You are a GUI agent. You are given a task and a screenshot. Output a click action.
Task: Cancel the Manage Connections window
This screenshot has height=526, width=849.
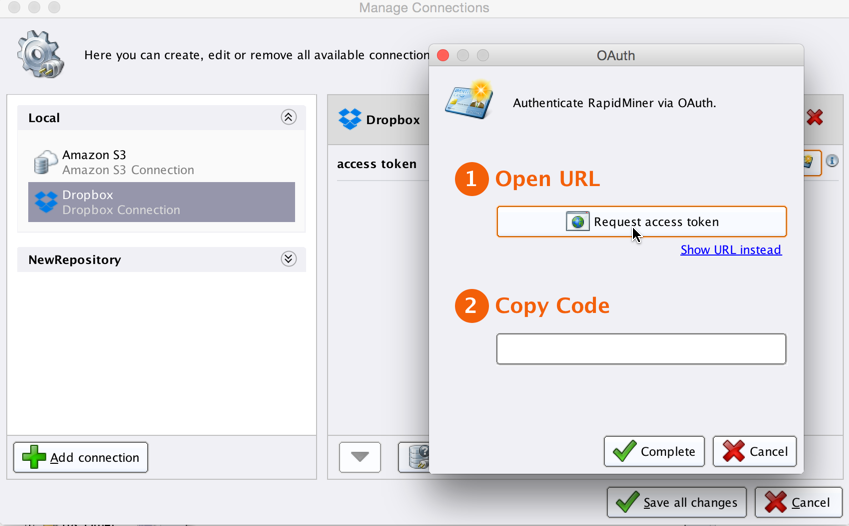click(797, 502)
